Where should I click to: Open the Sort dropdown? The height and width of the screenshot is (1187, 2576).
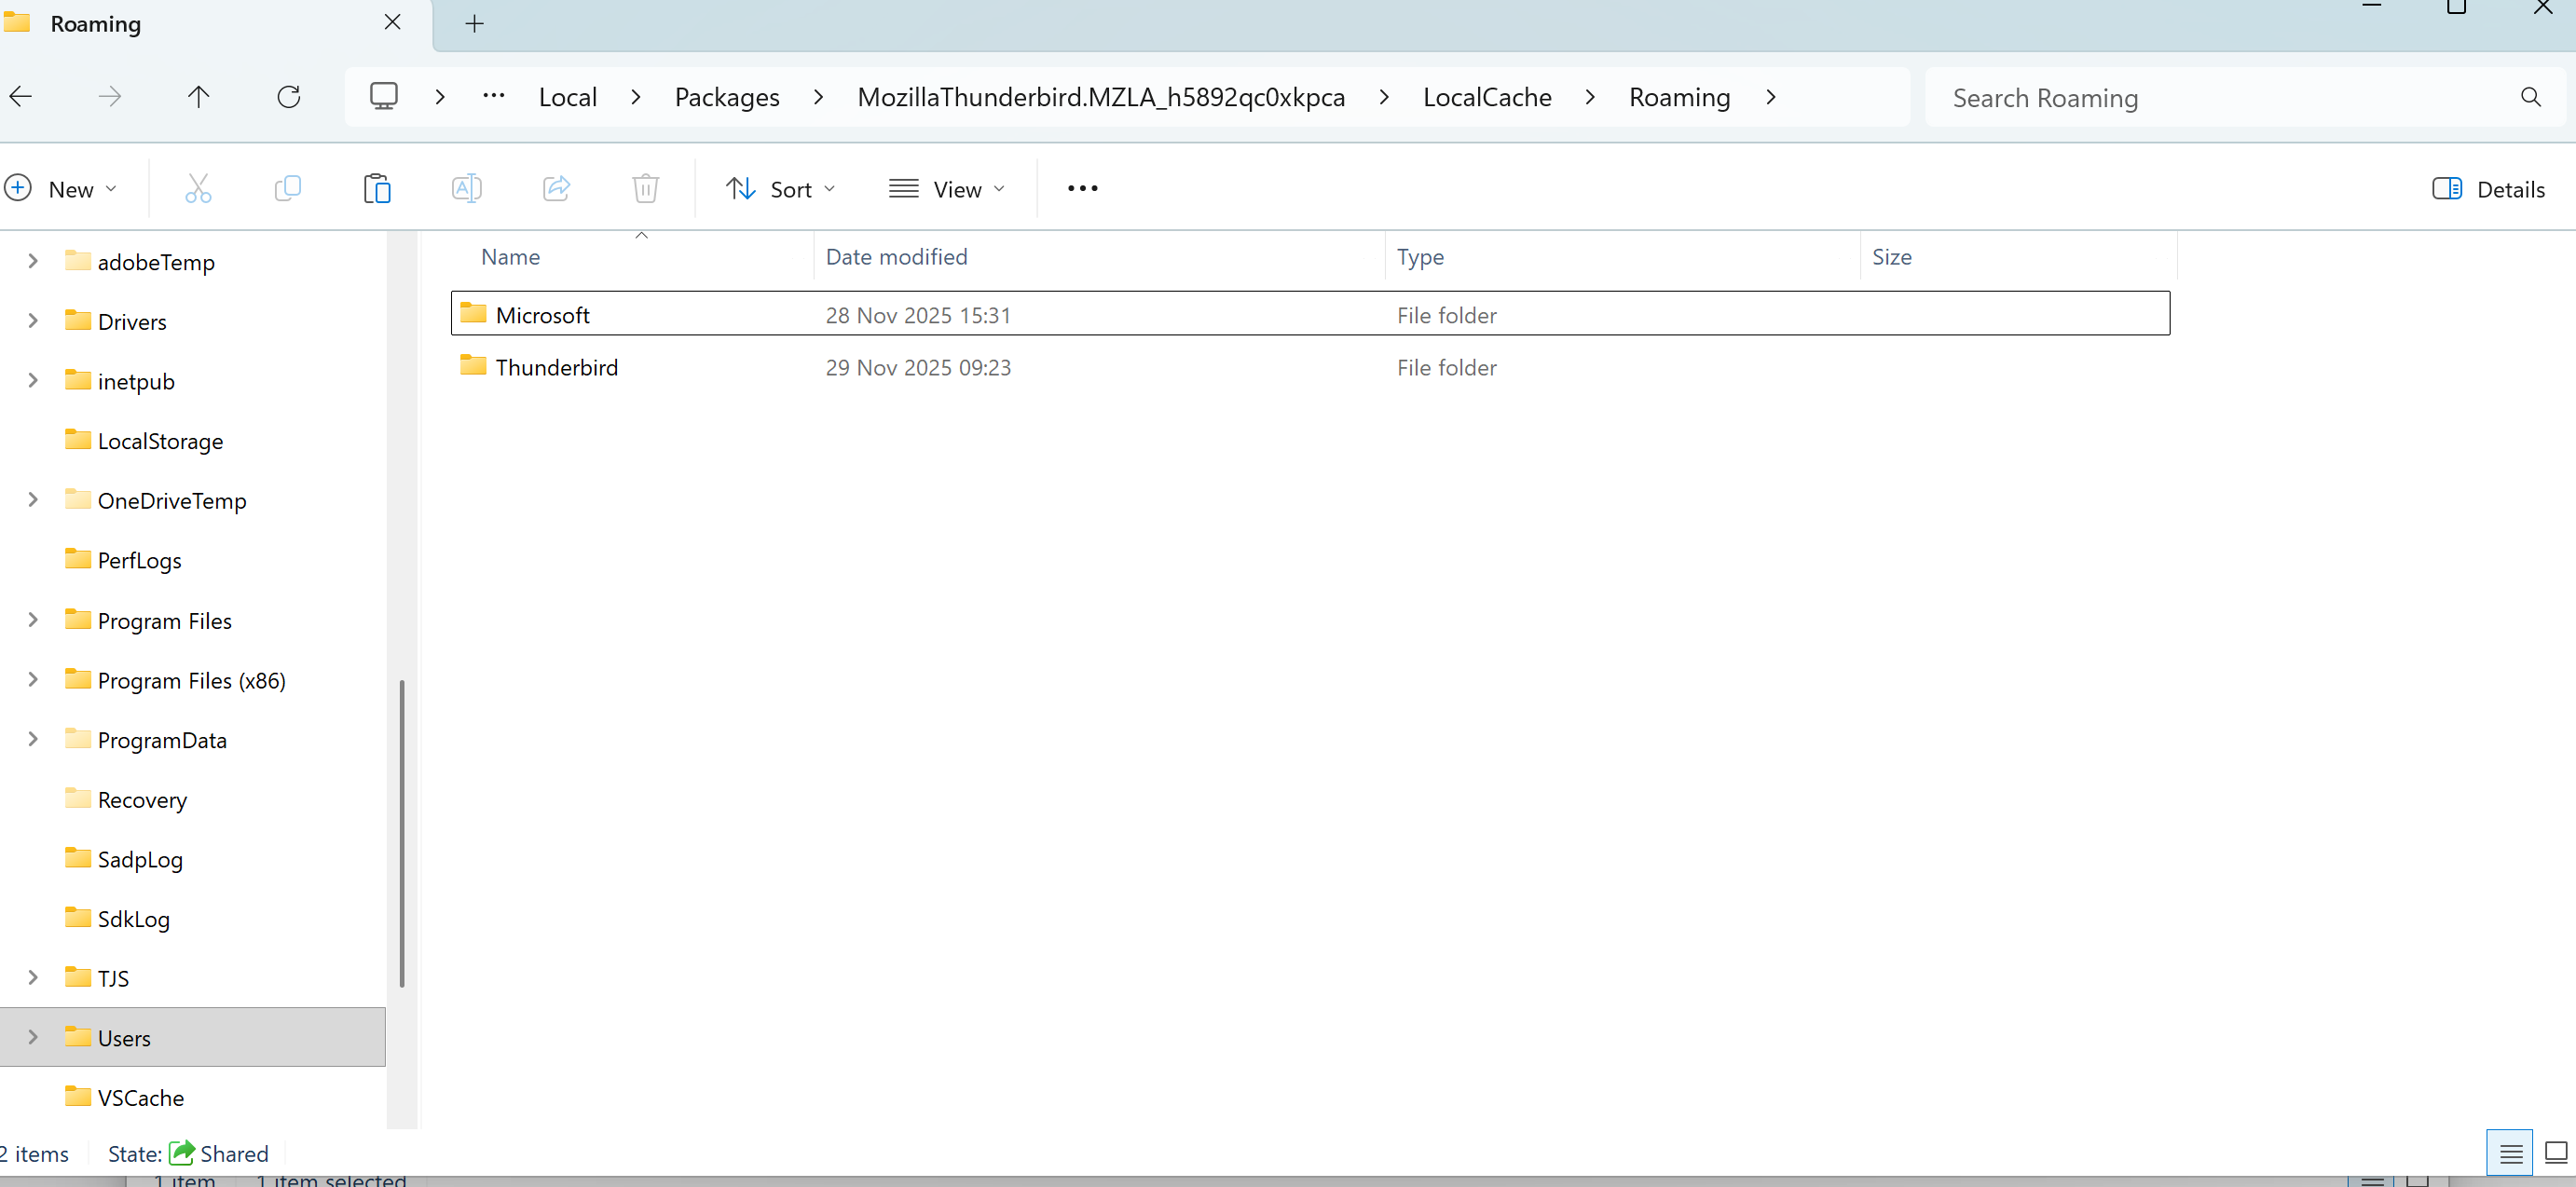coord(780,189)
